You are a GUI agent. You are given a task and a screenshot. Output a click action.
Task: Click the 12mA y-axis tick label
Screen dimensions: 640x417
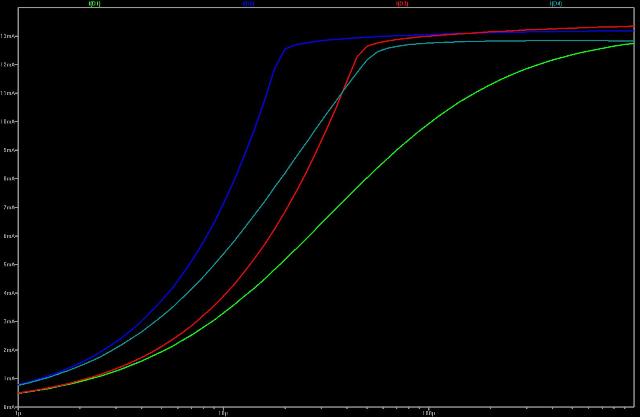(x=9, y=64)
